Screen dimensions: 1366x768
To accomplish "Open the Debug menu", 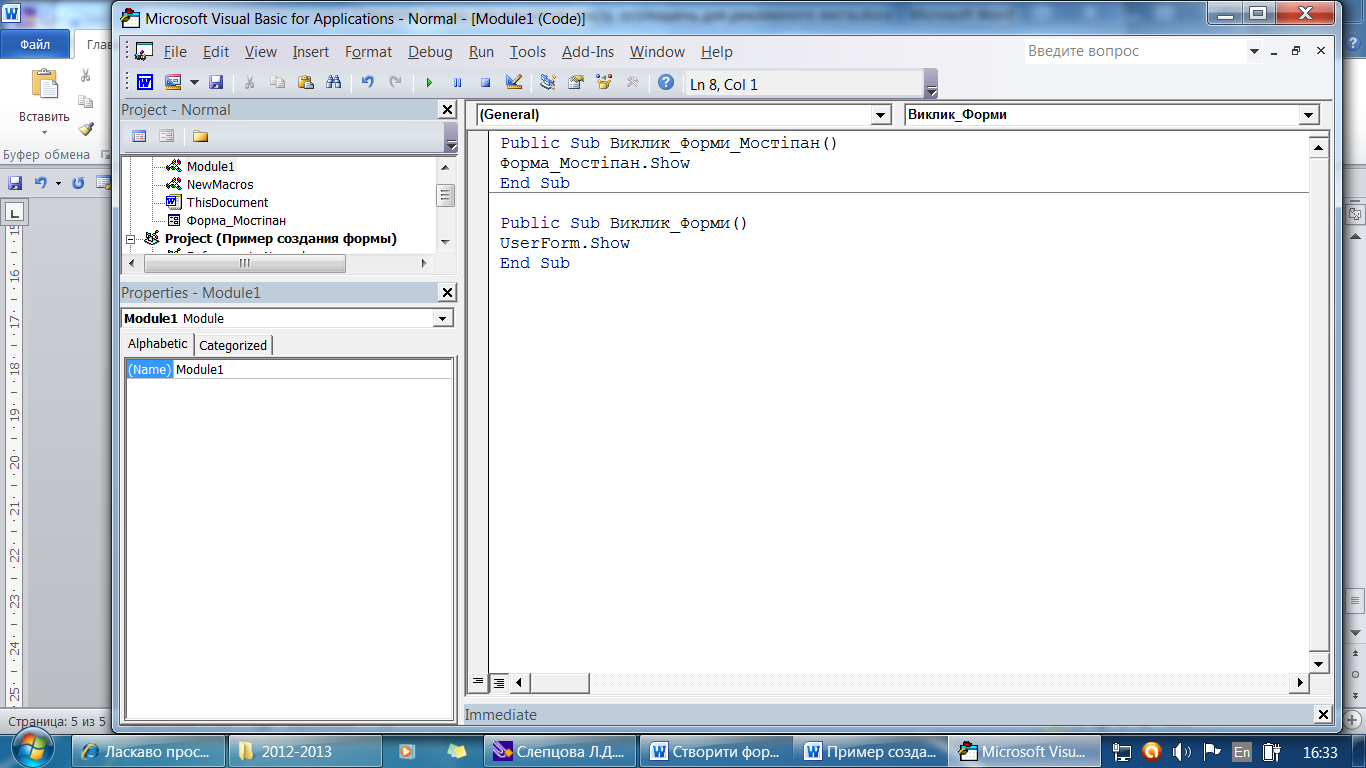I will (x=430, y=52).
